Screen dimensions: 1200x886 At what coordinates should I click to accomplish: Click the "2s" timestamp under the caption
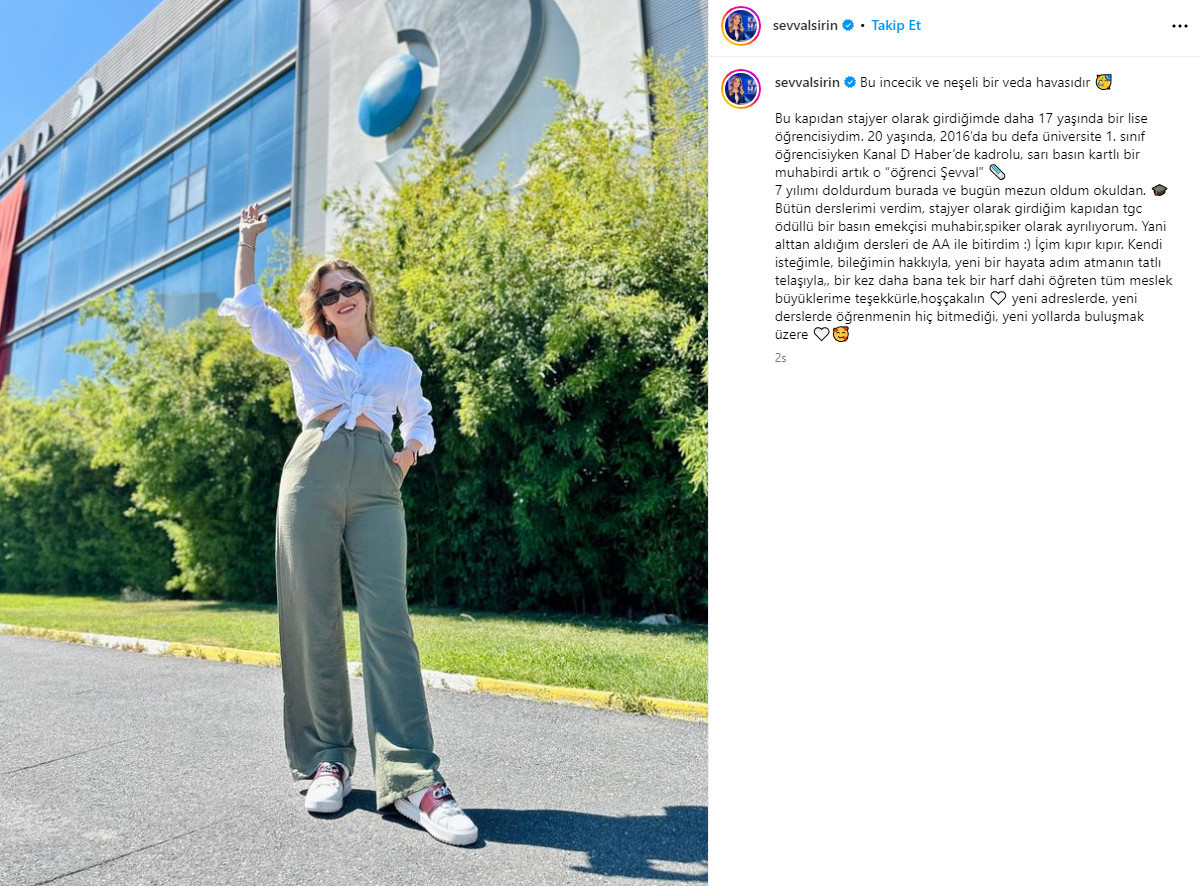click(x=780, y=358)
